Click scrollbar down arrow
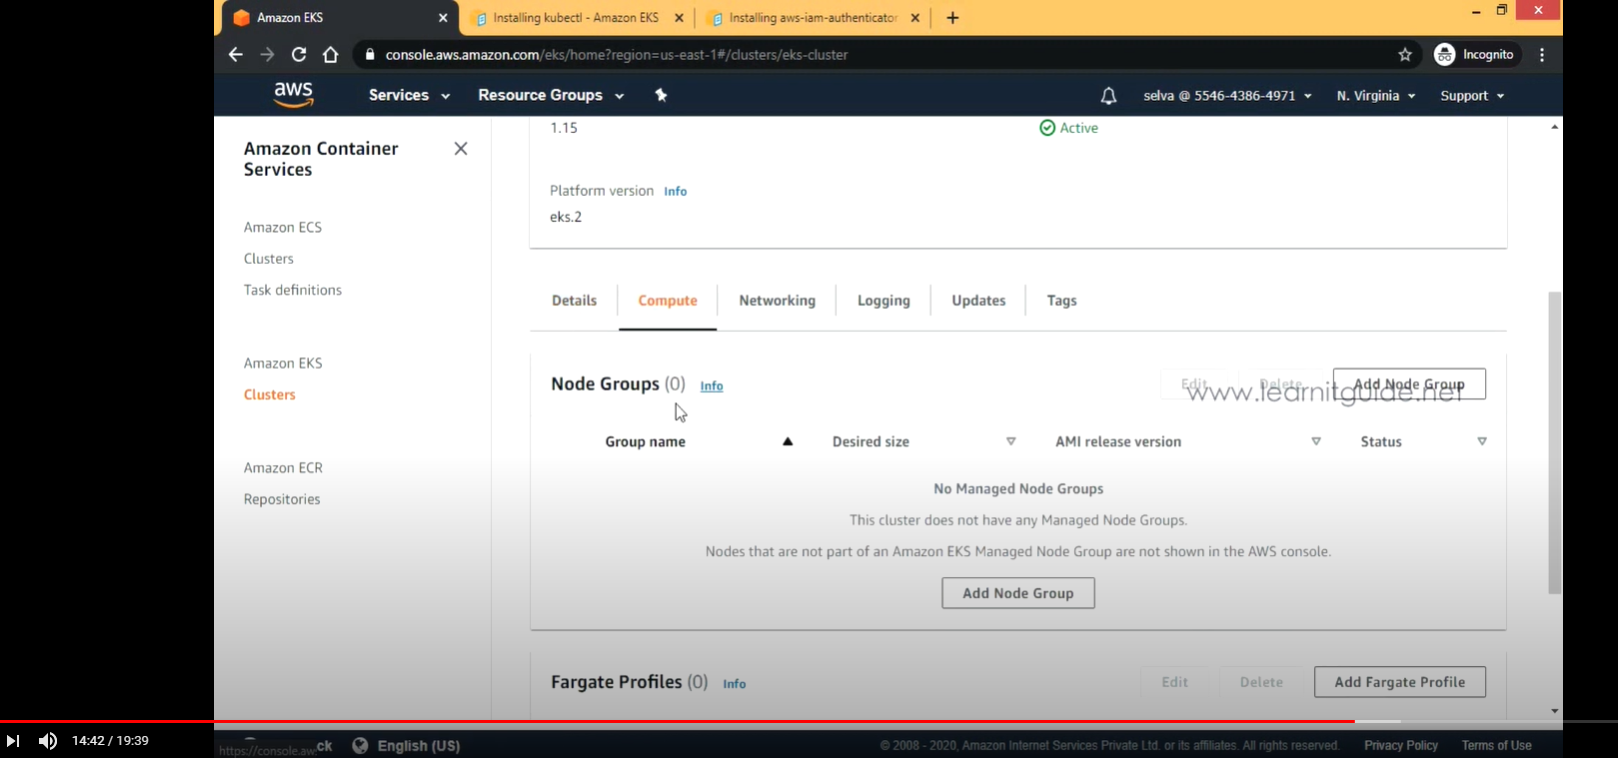 pos(1554,711)
